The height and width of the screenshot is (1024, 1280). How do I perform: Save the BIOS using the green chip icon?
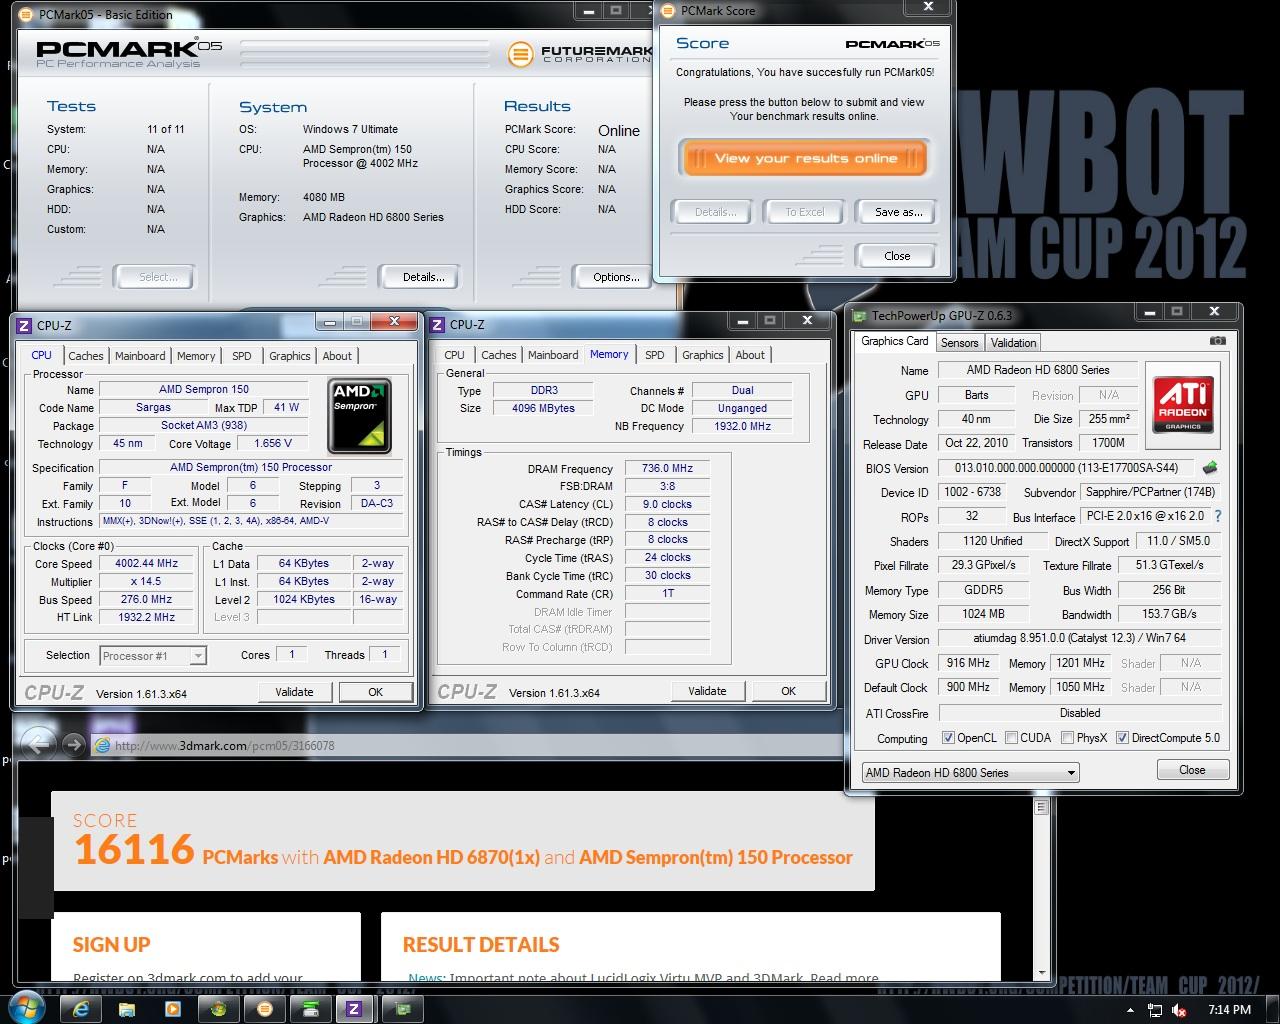pyautogui.click(x=1210, y=467)
